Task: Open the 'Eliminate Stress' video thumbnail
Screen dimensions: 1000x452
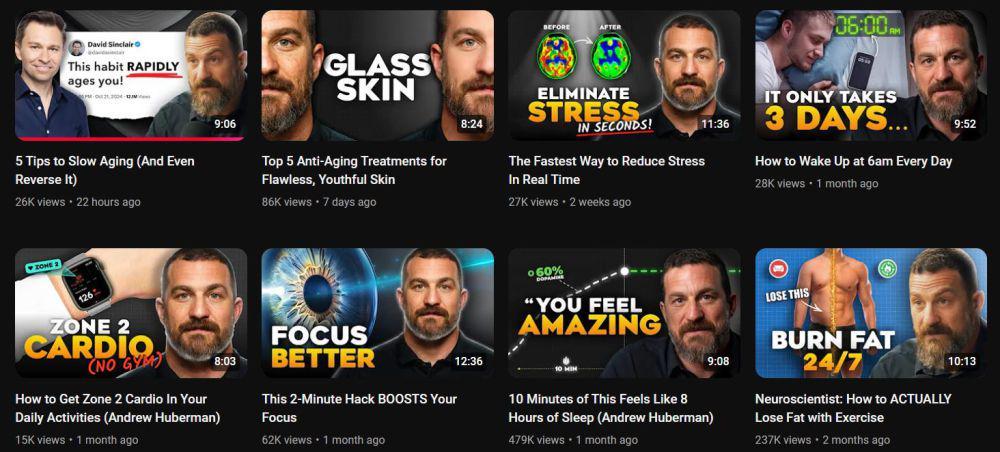Action: [x=624, y=75]
